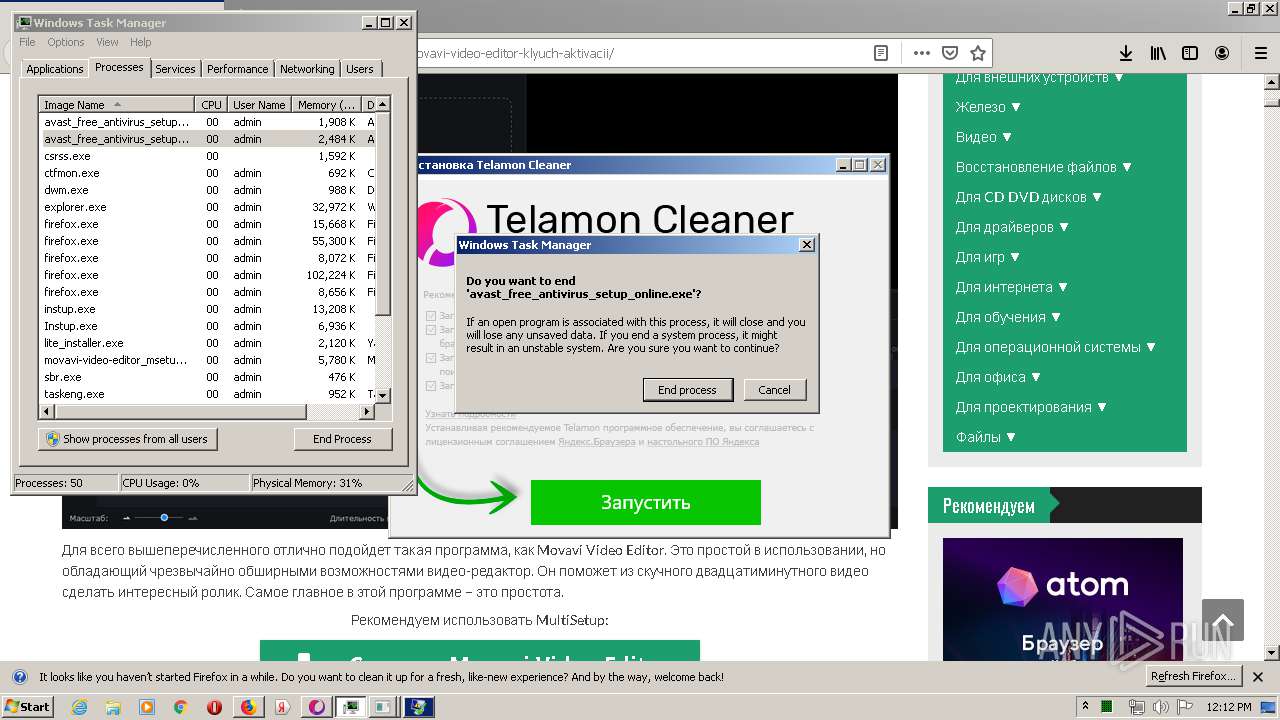Open Task Manager File menu

tap(27, 42)
